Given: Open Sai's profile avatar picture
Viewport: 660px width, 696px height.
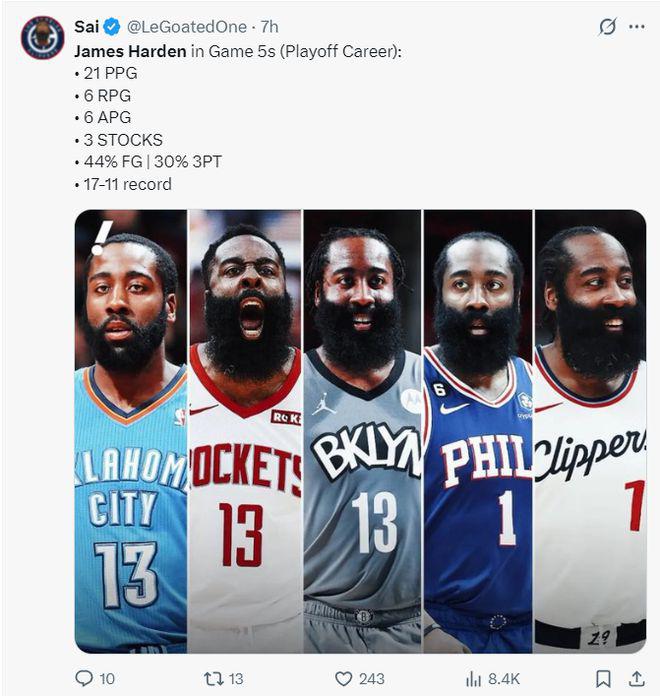Looking at the screenshot, I should (43, 38).
